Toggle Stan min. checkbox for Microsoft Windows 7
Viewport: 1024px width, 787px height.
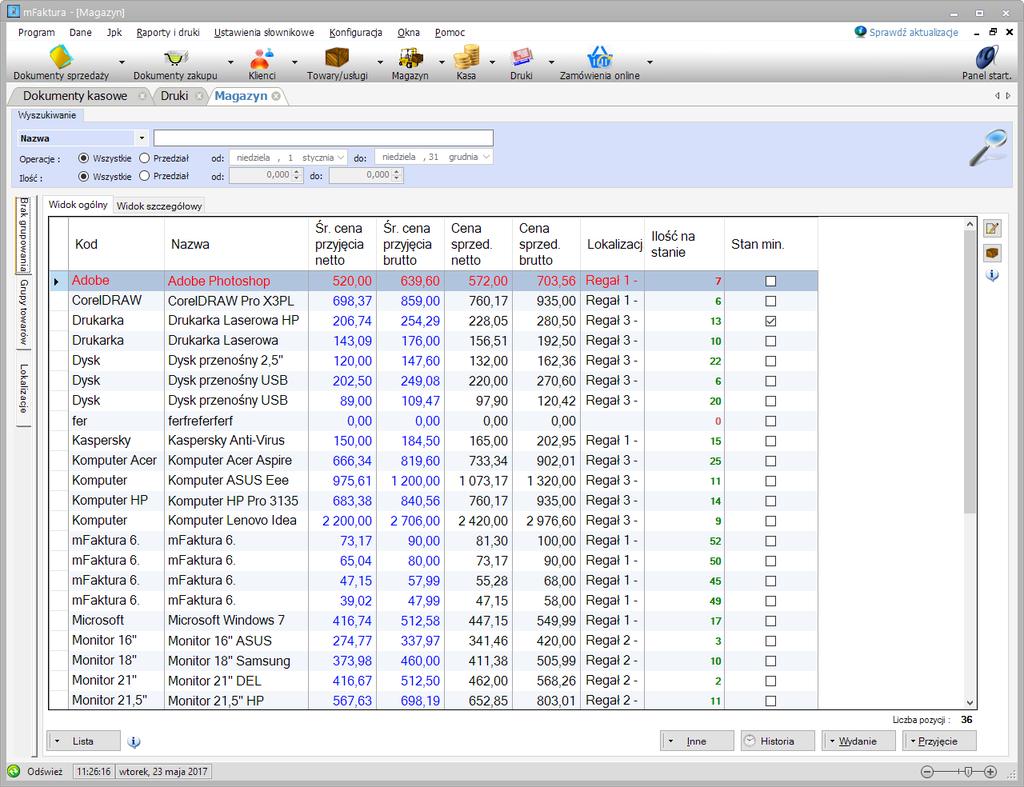coord(771,620)
